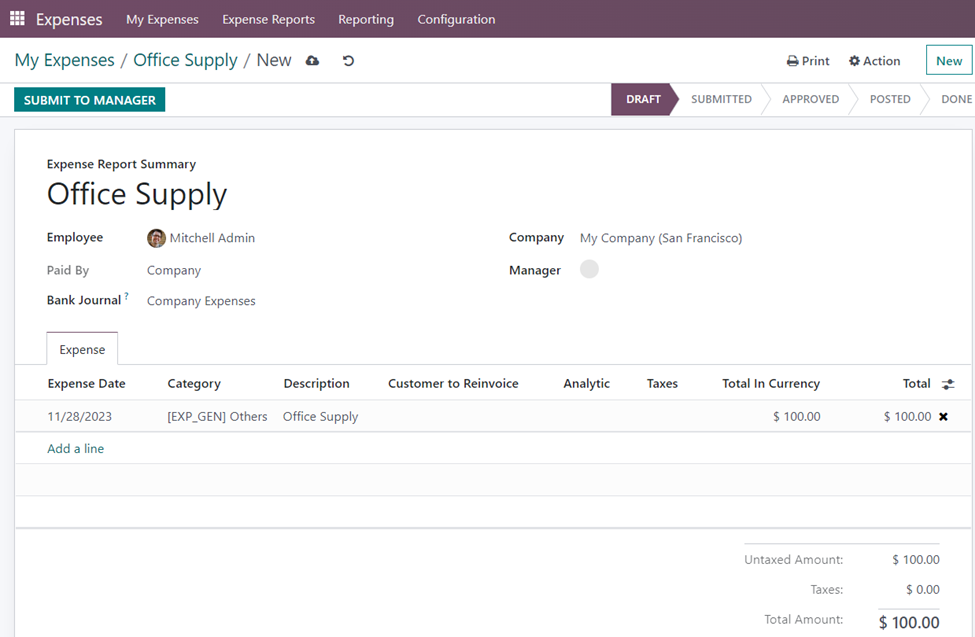975x637 pixels.
Task: Click the Office Supply title field
Action: [x=137, y=194]
